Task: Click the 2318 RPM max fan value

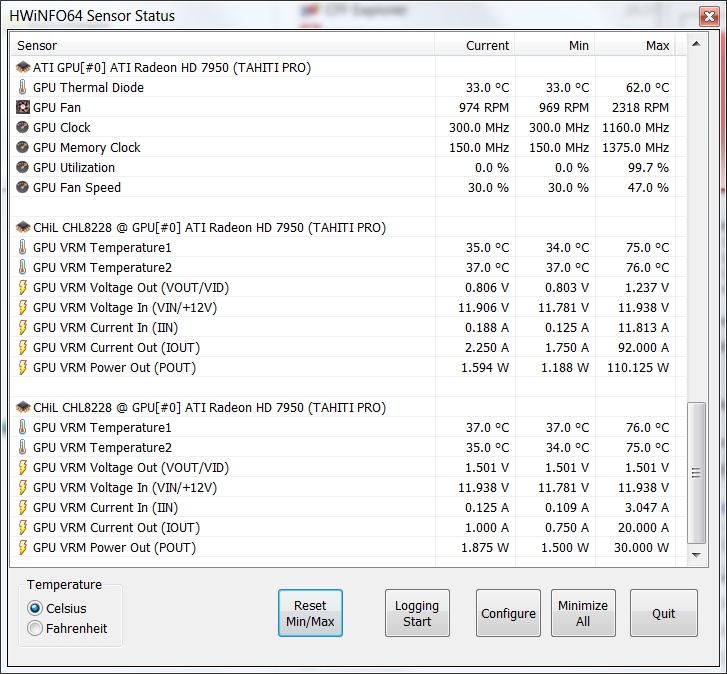Action: [x=640, y=108]
